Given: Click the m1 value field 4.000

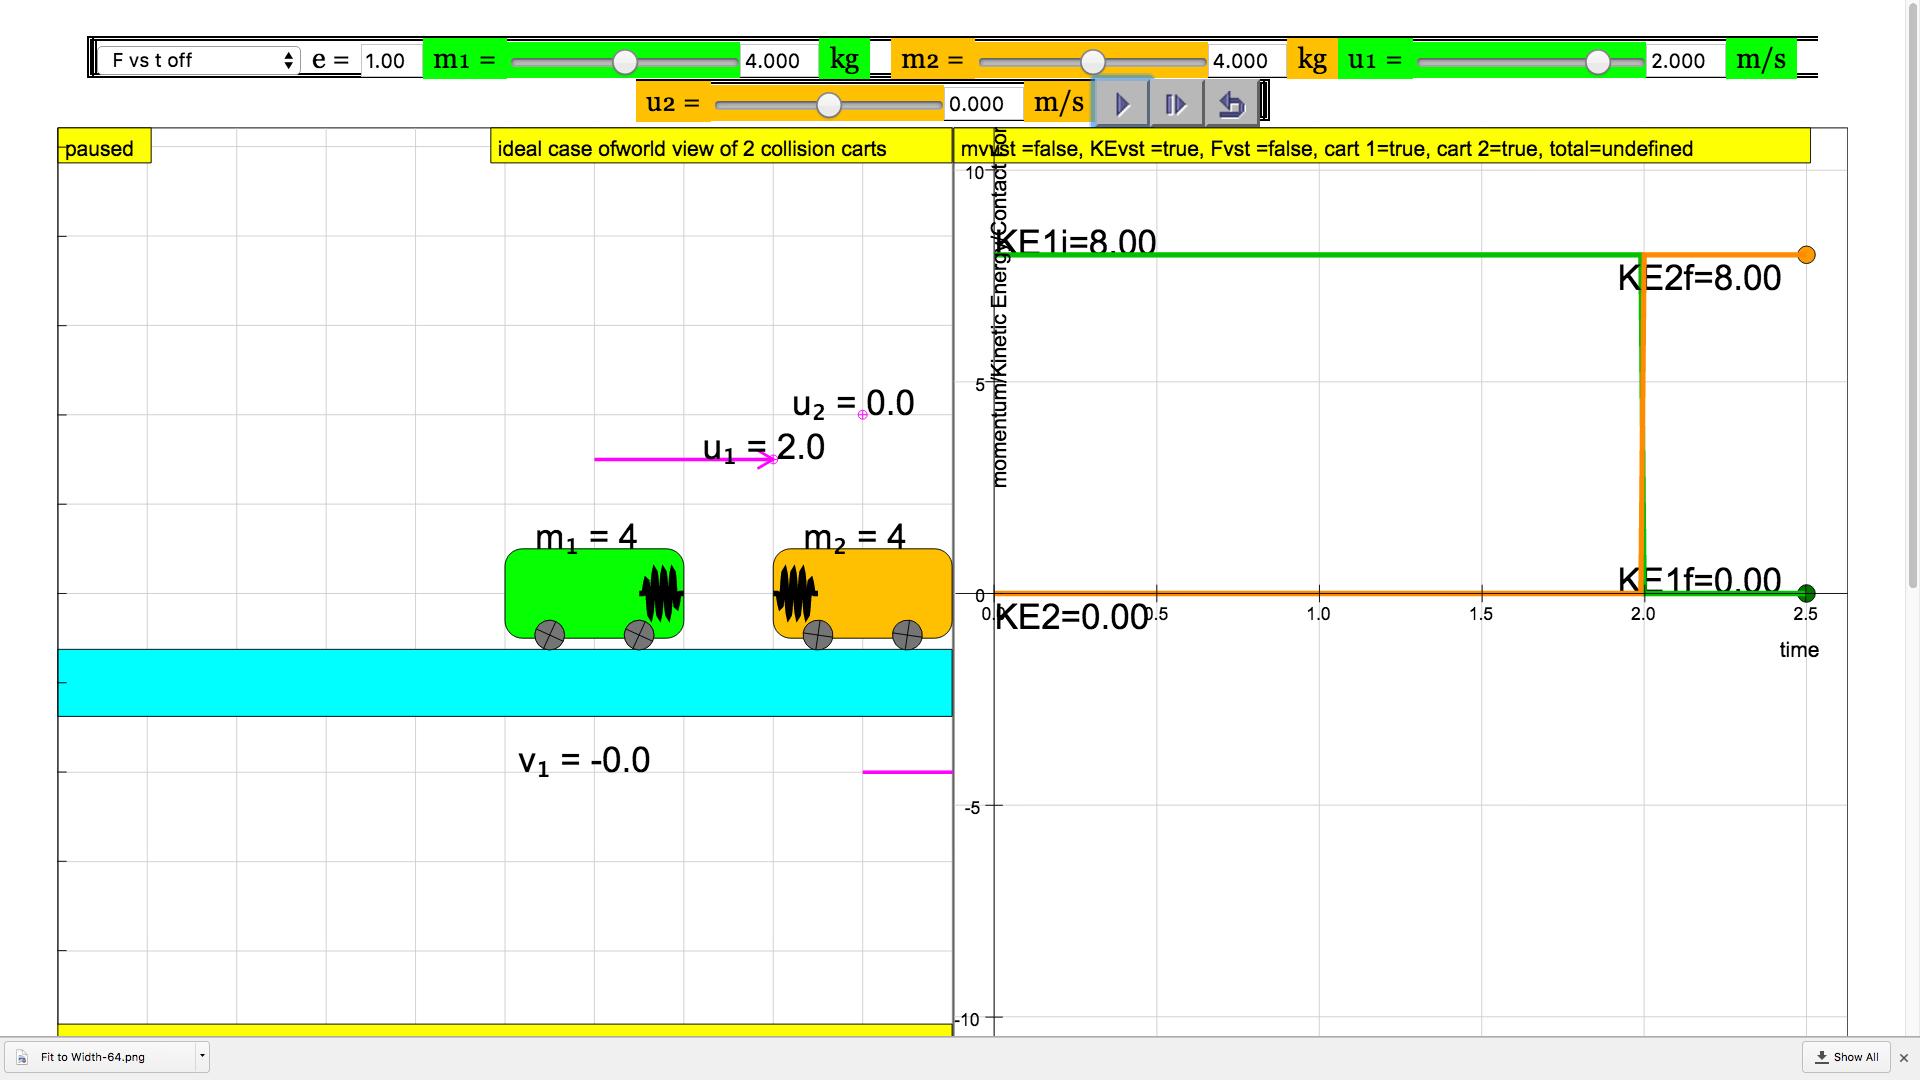Looking at the screenshot, I should (779, 61).
